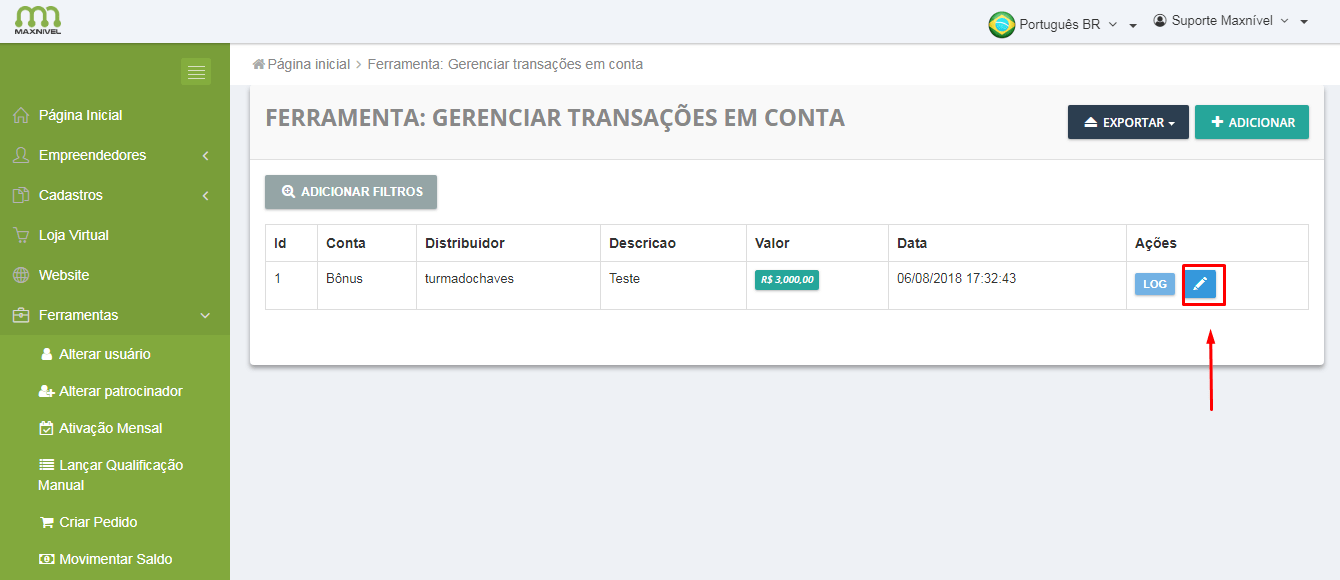
Task: Click the home icon in breadcrumb
Action: point(259,64)
